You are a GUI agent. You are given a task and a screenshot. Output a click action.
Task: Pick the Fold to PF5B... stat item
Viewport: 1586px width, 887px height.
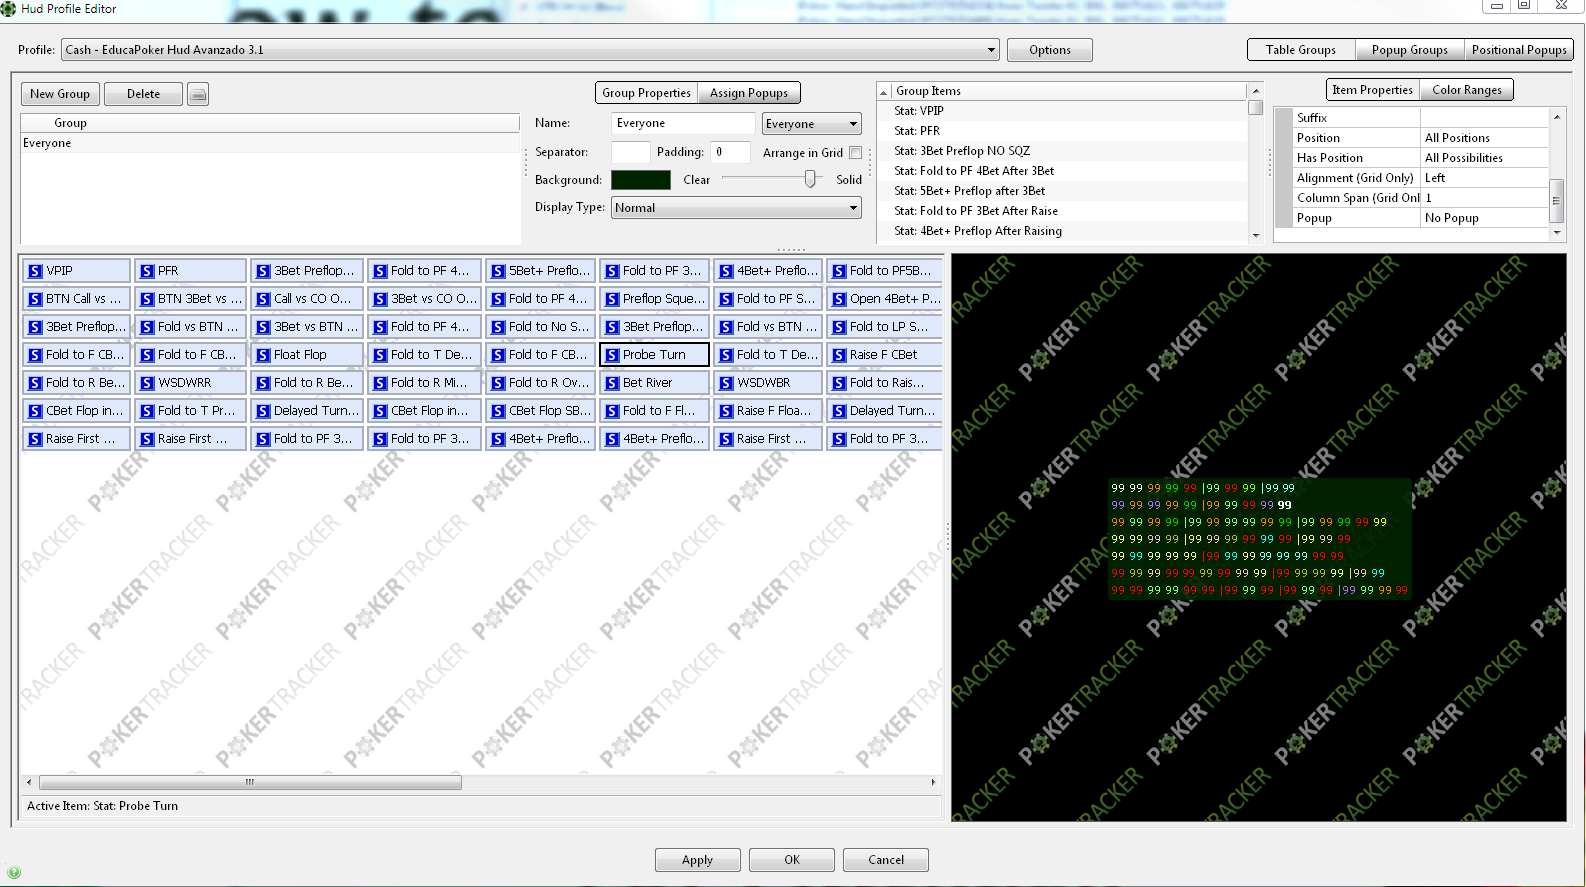(884, 271)
